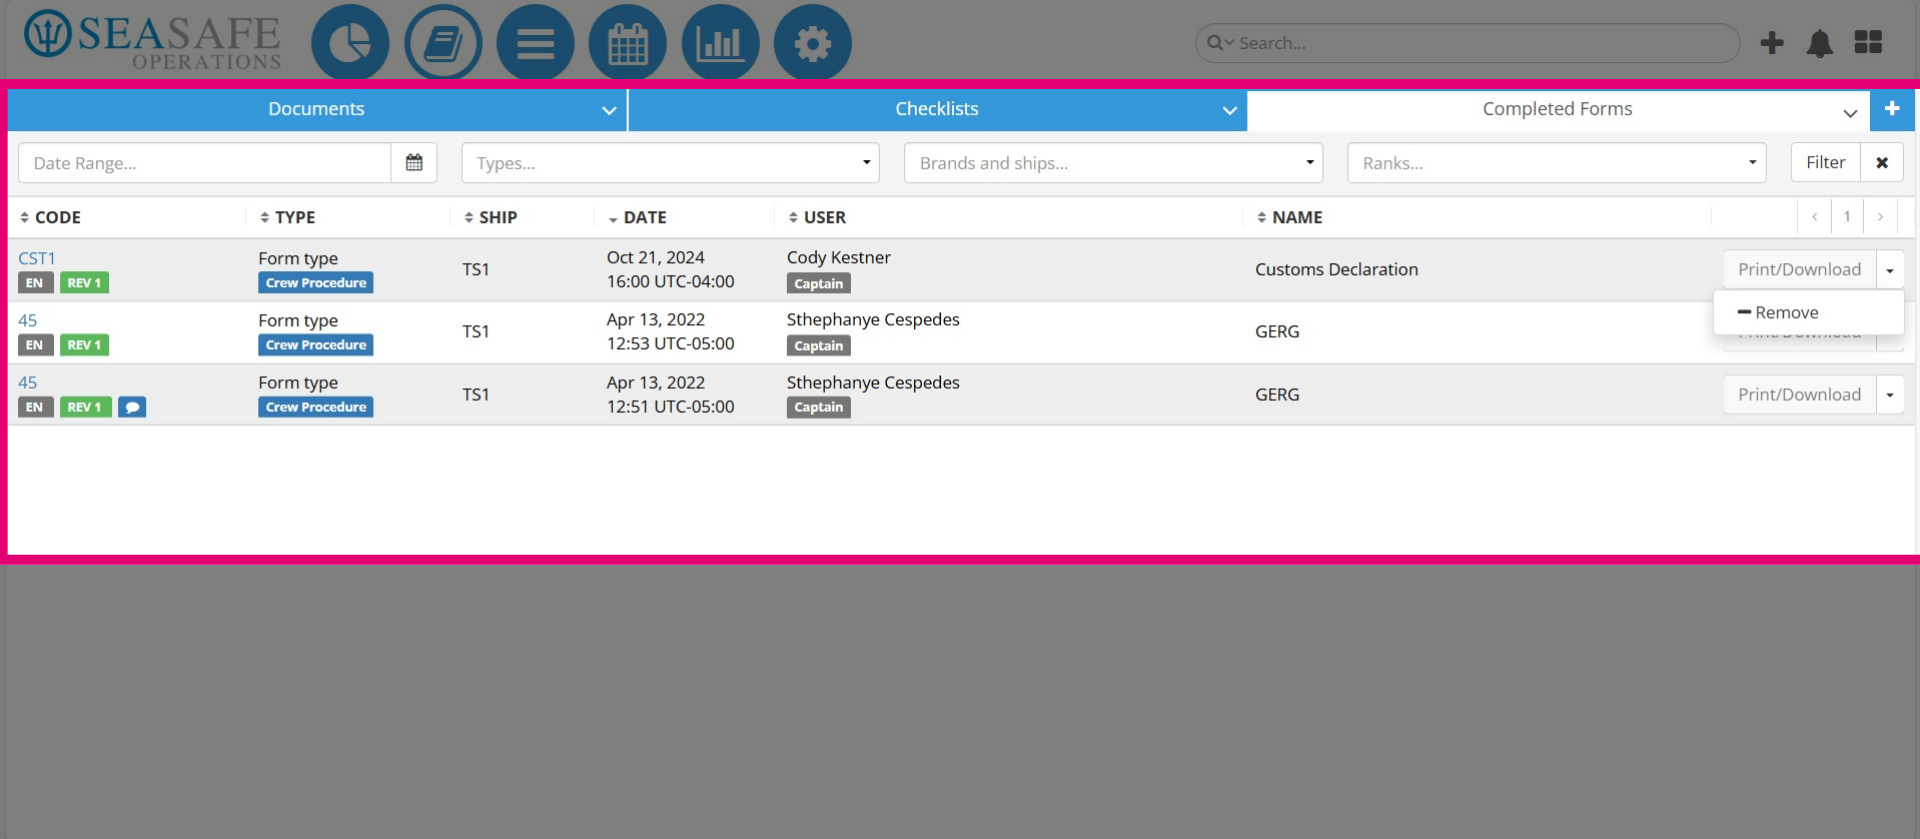
Task: Open code 45 link on 12:53 row
Action: [x=28, y=321]
